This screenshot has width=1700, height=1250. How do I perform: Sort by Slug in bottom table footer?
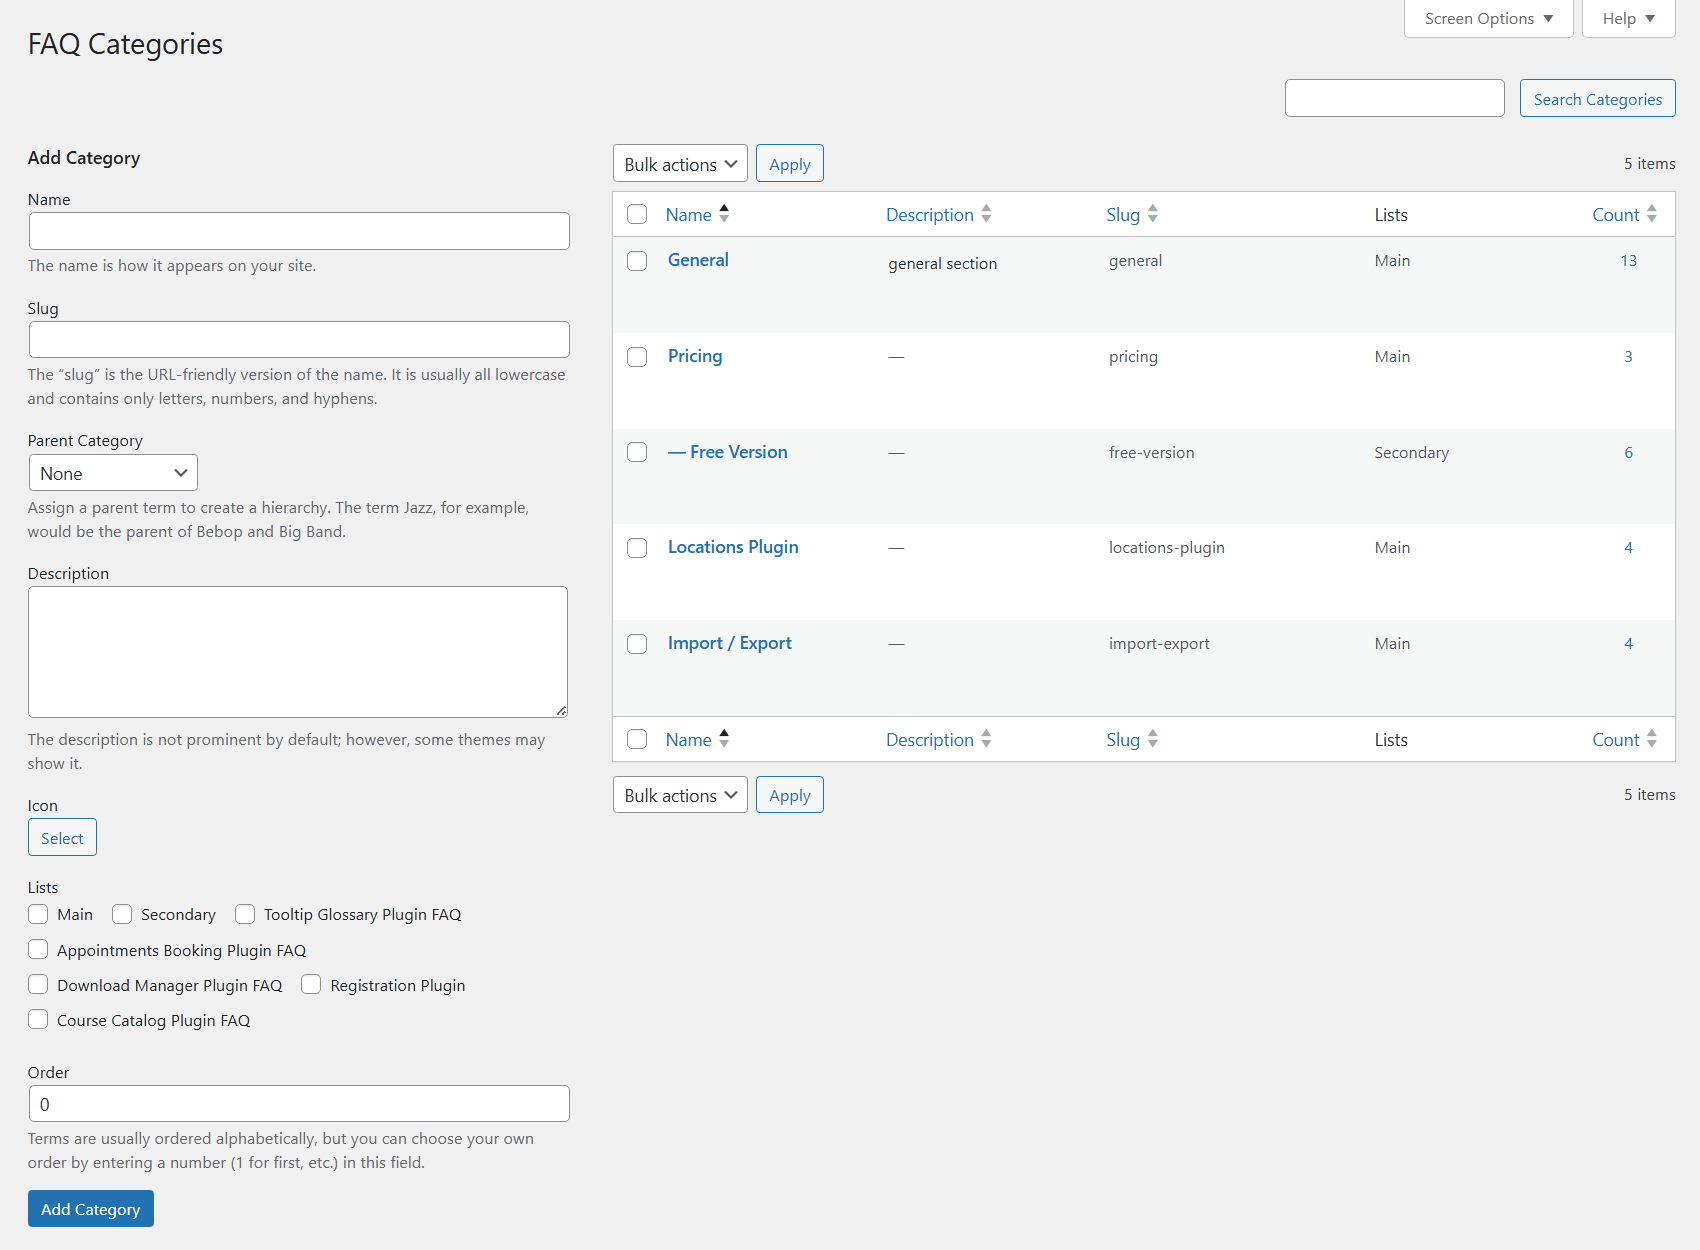click(1122, 740)
